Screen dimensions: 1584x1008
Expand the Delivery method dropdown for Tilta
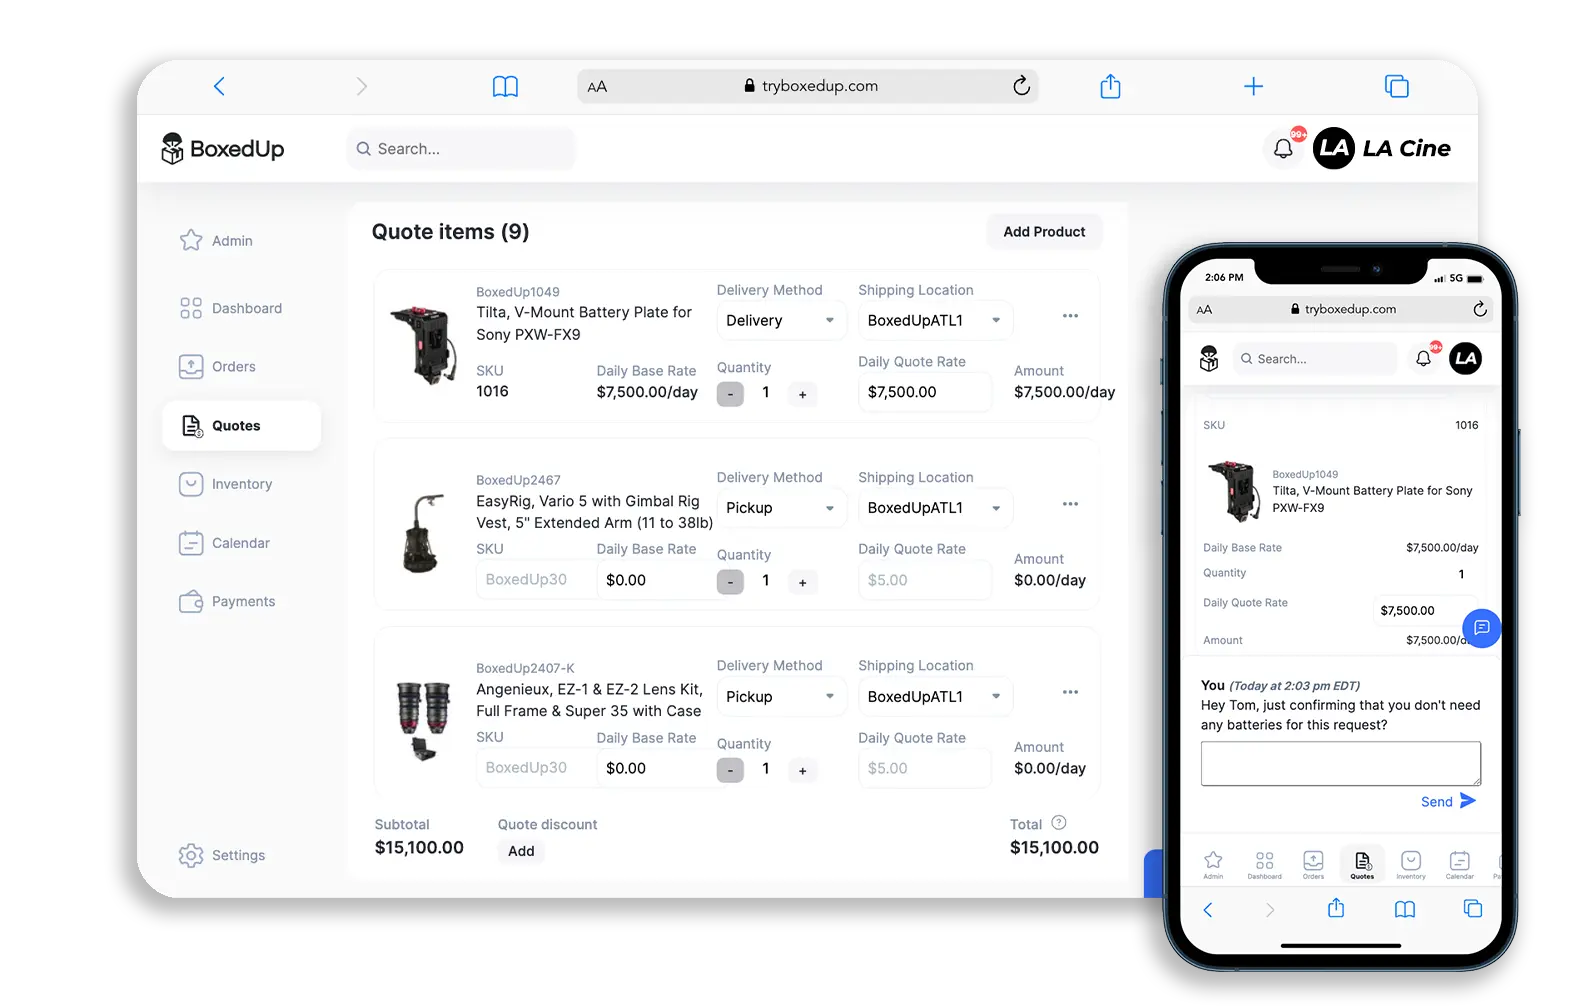pos(780,321)
